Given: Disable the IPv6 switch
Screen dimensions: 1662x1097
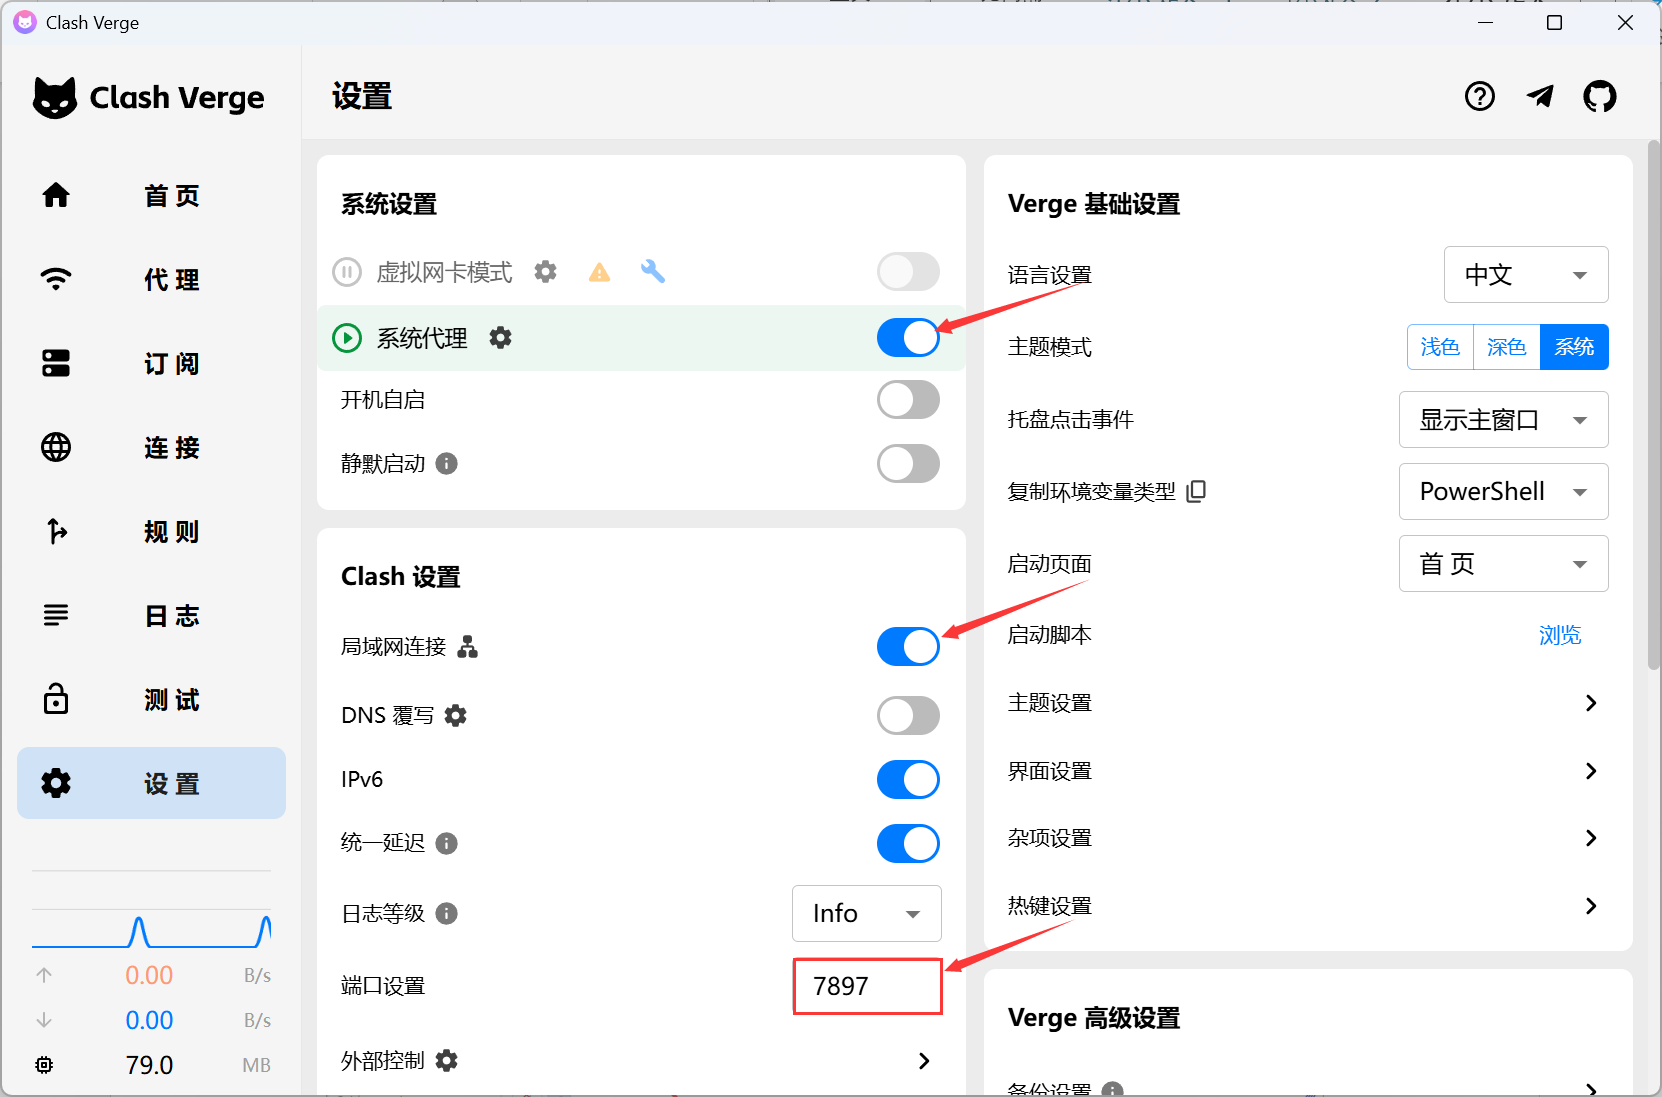Looking at the screenshot, I should tap(908, 780).
